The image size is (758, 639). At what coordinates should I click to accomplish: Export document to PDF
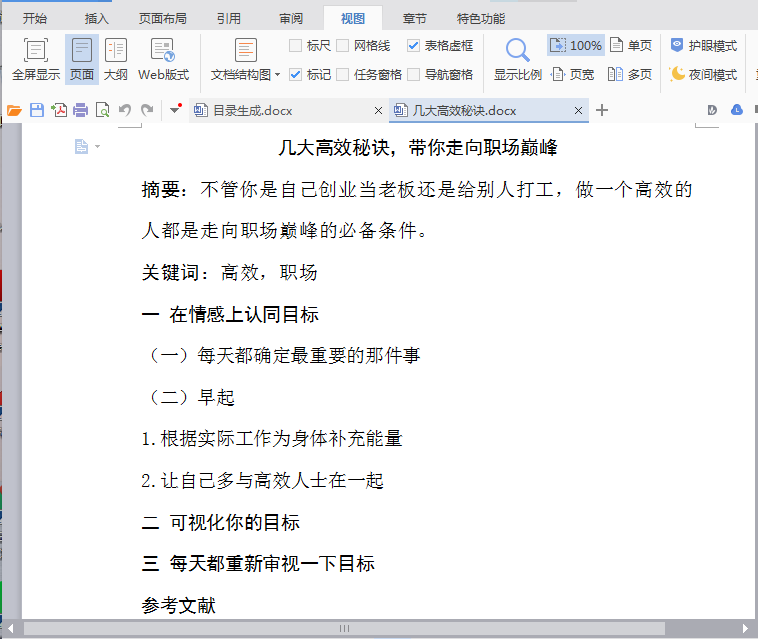coord(59,110)
